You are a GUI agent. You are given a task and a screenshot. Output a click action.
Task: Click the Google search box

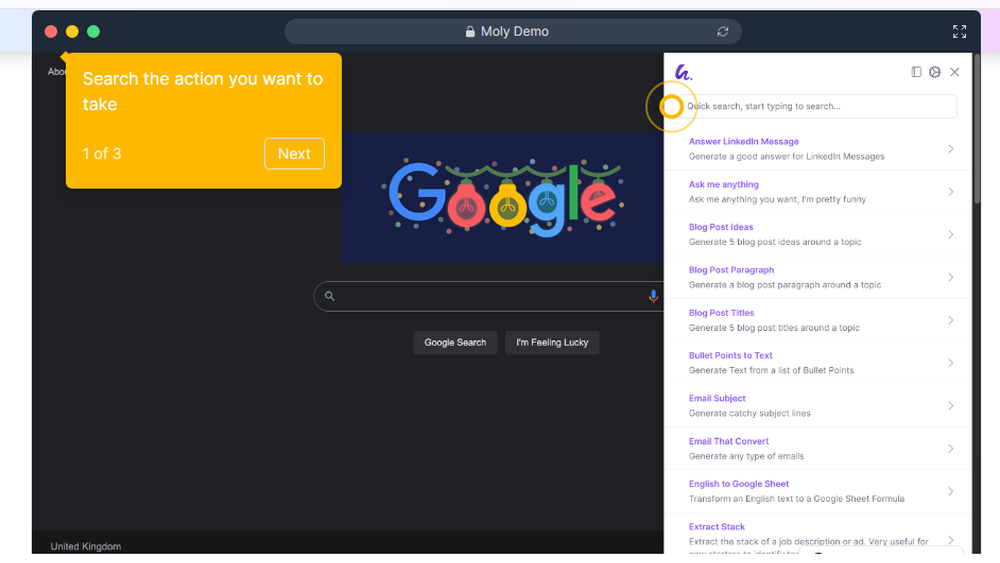pos(489,296)
